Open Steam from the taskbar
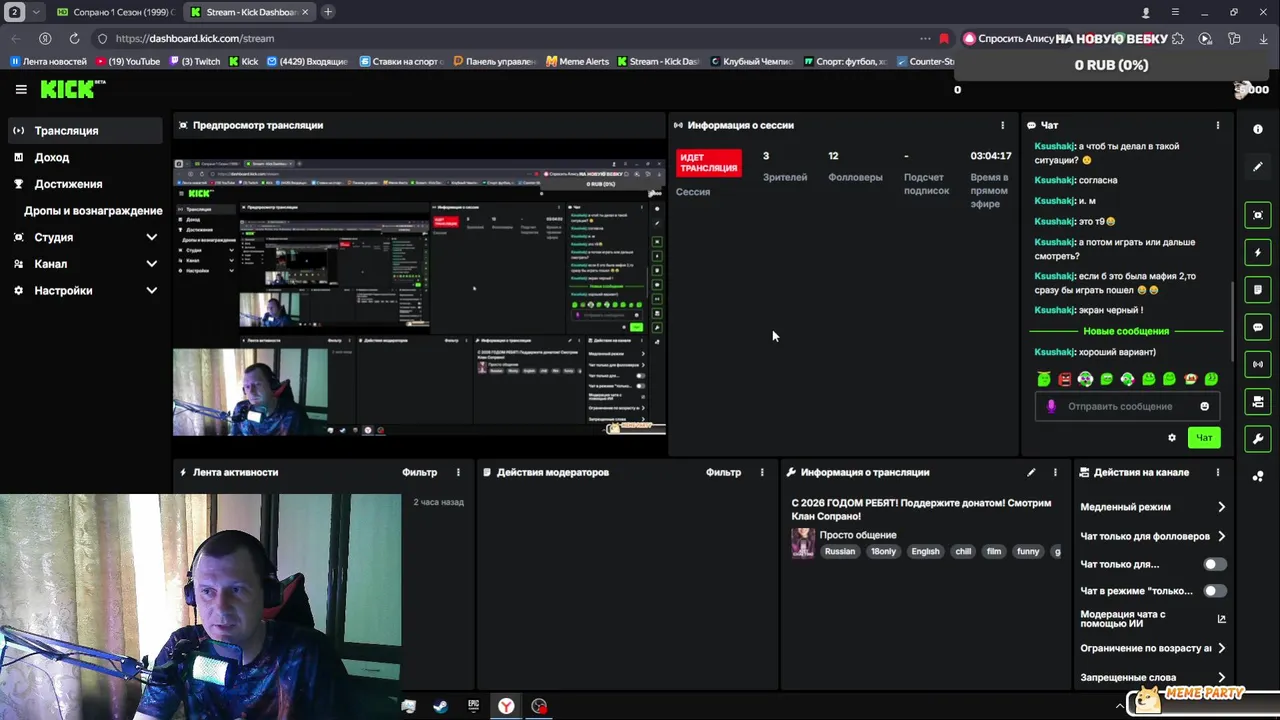 [440, 706]
